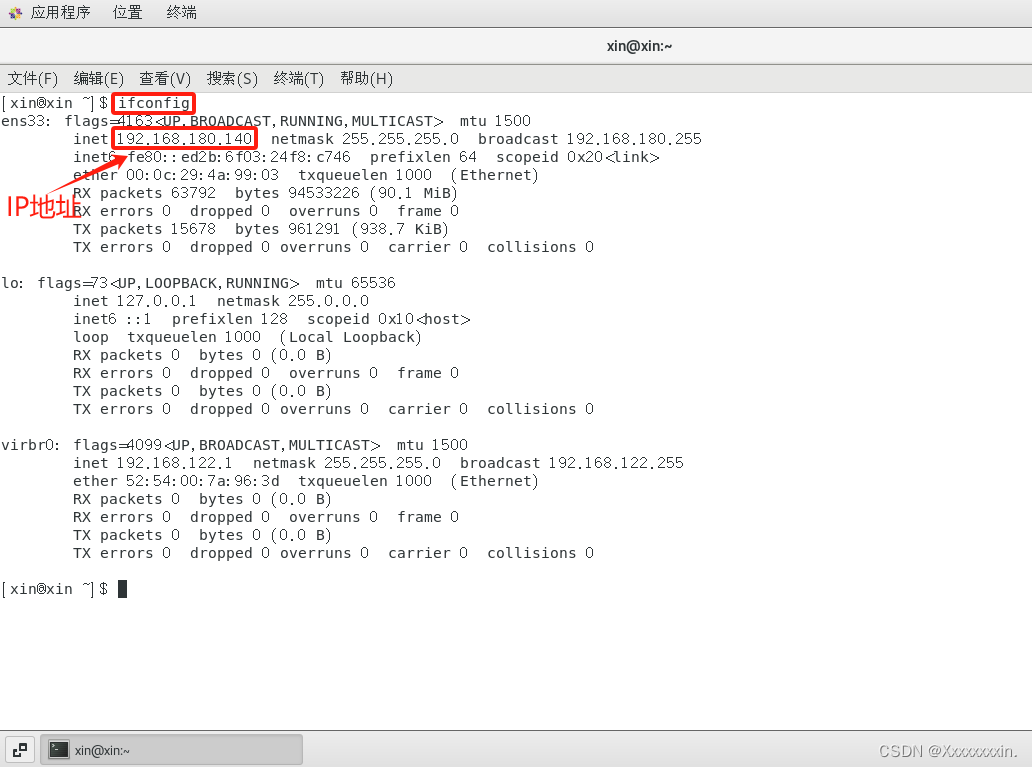Open the 帮助(H) menu
The height and width of the screenshot is (767, 1032).
click(366, 79)
